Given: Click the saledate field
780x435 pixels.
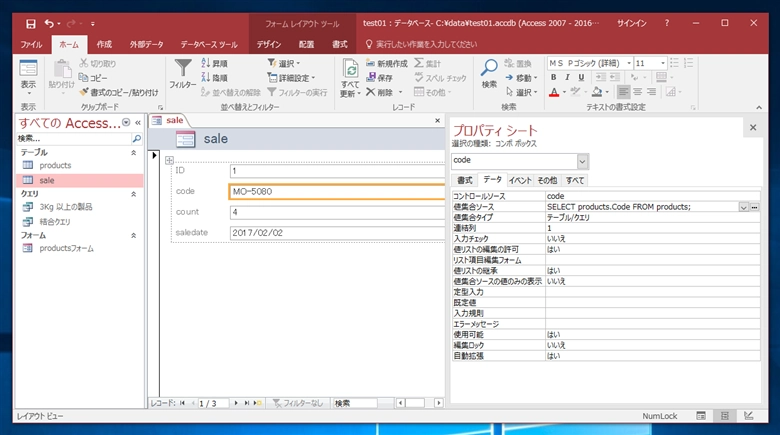Looking at the screenshot, I should pos(337,233).
